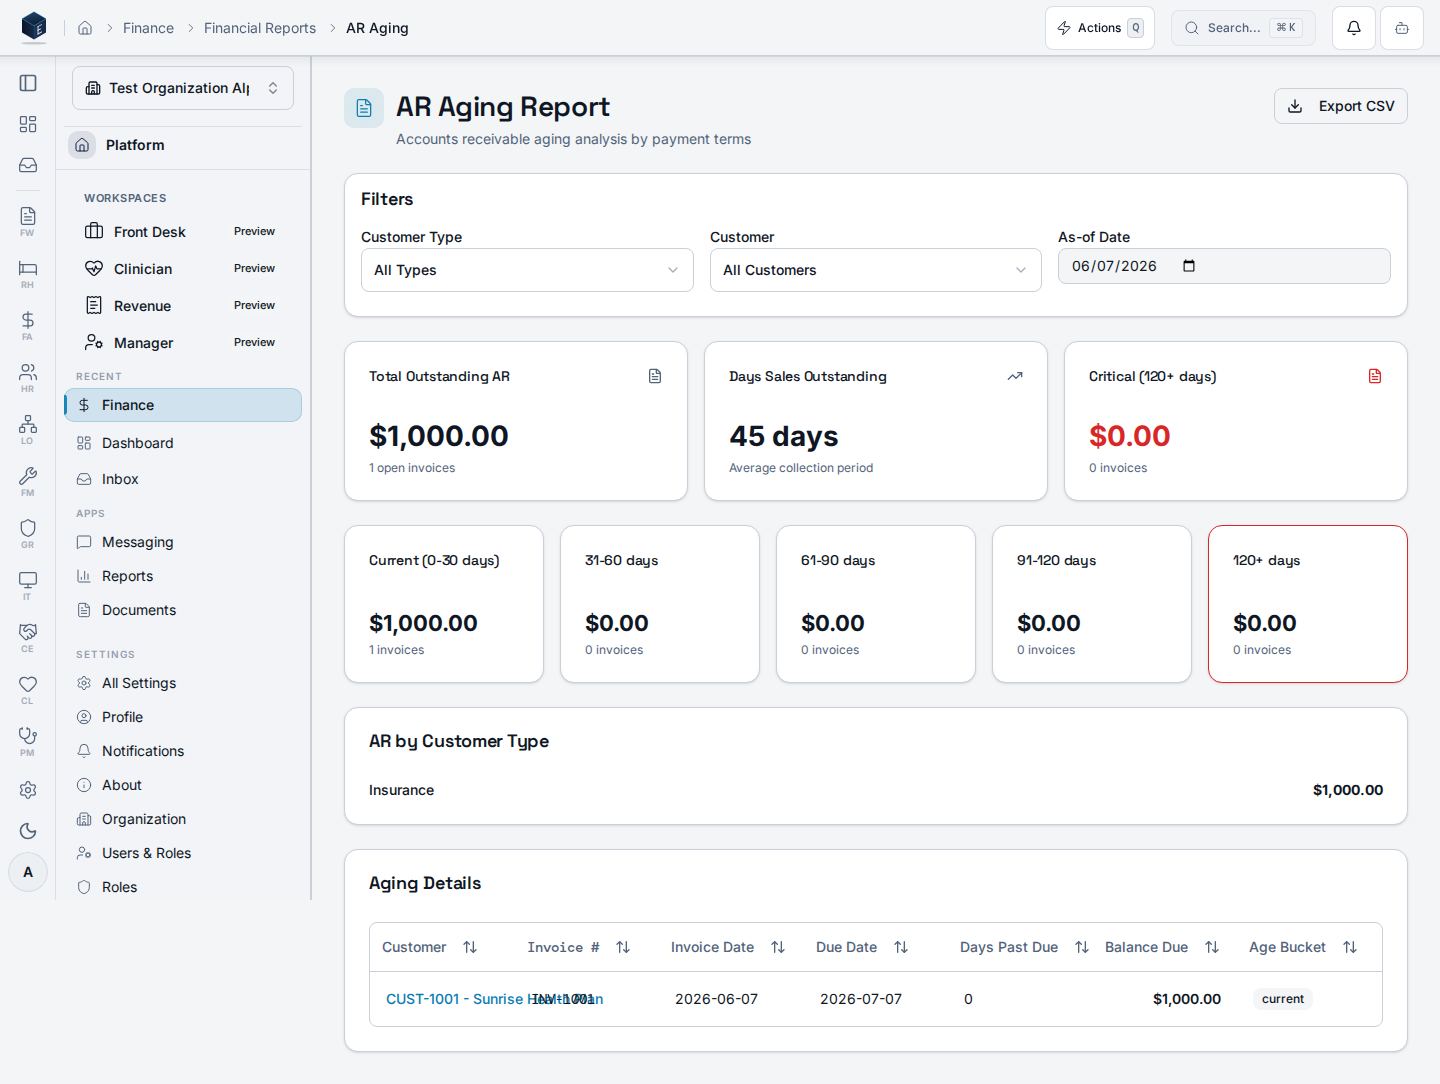Open notifications bell in top bar
This screenshot has height=1084, width=1440.
point(1354,28)
